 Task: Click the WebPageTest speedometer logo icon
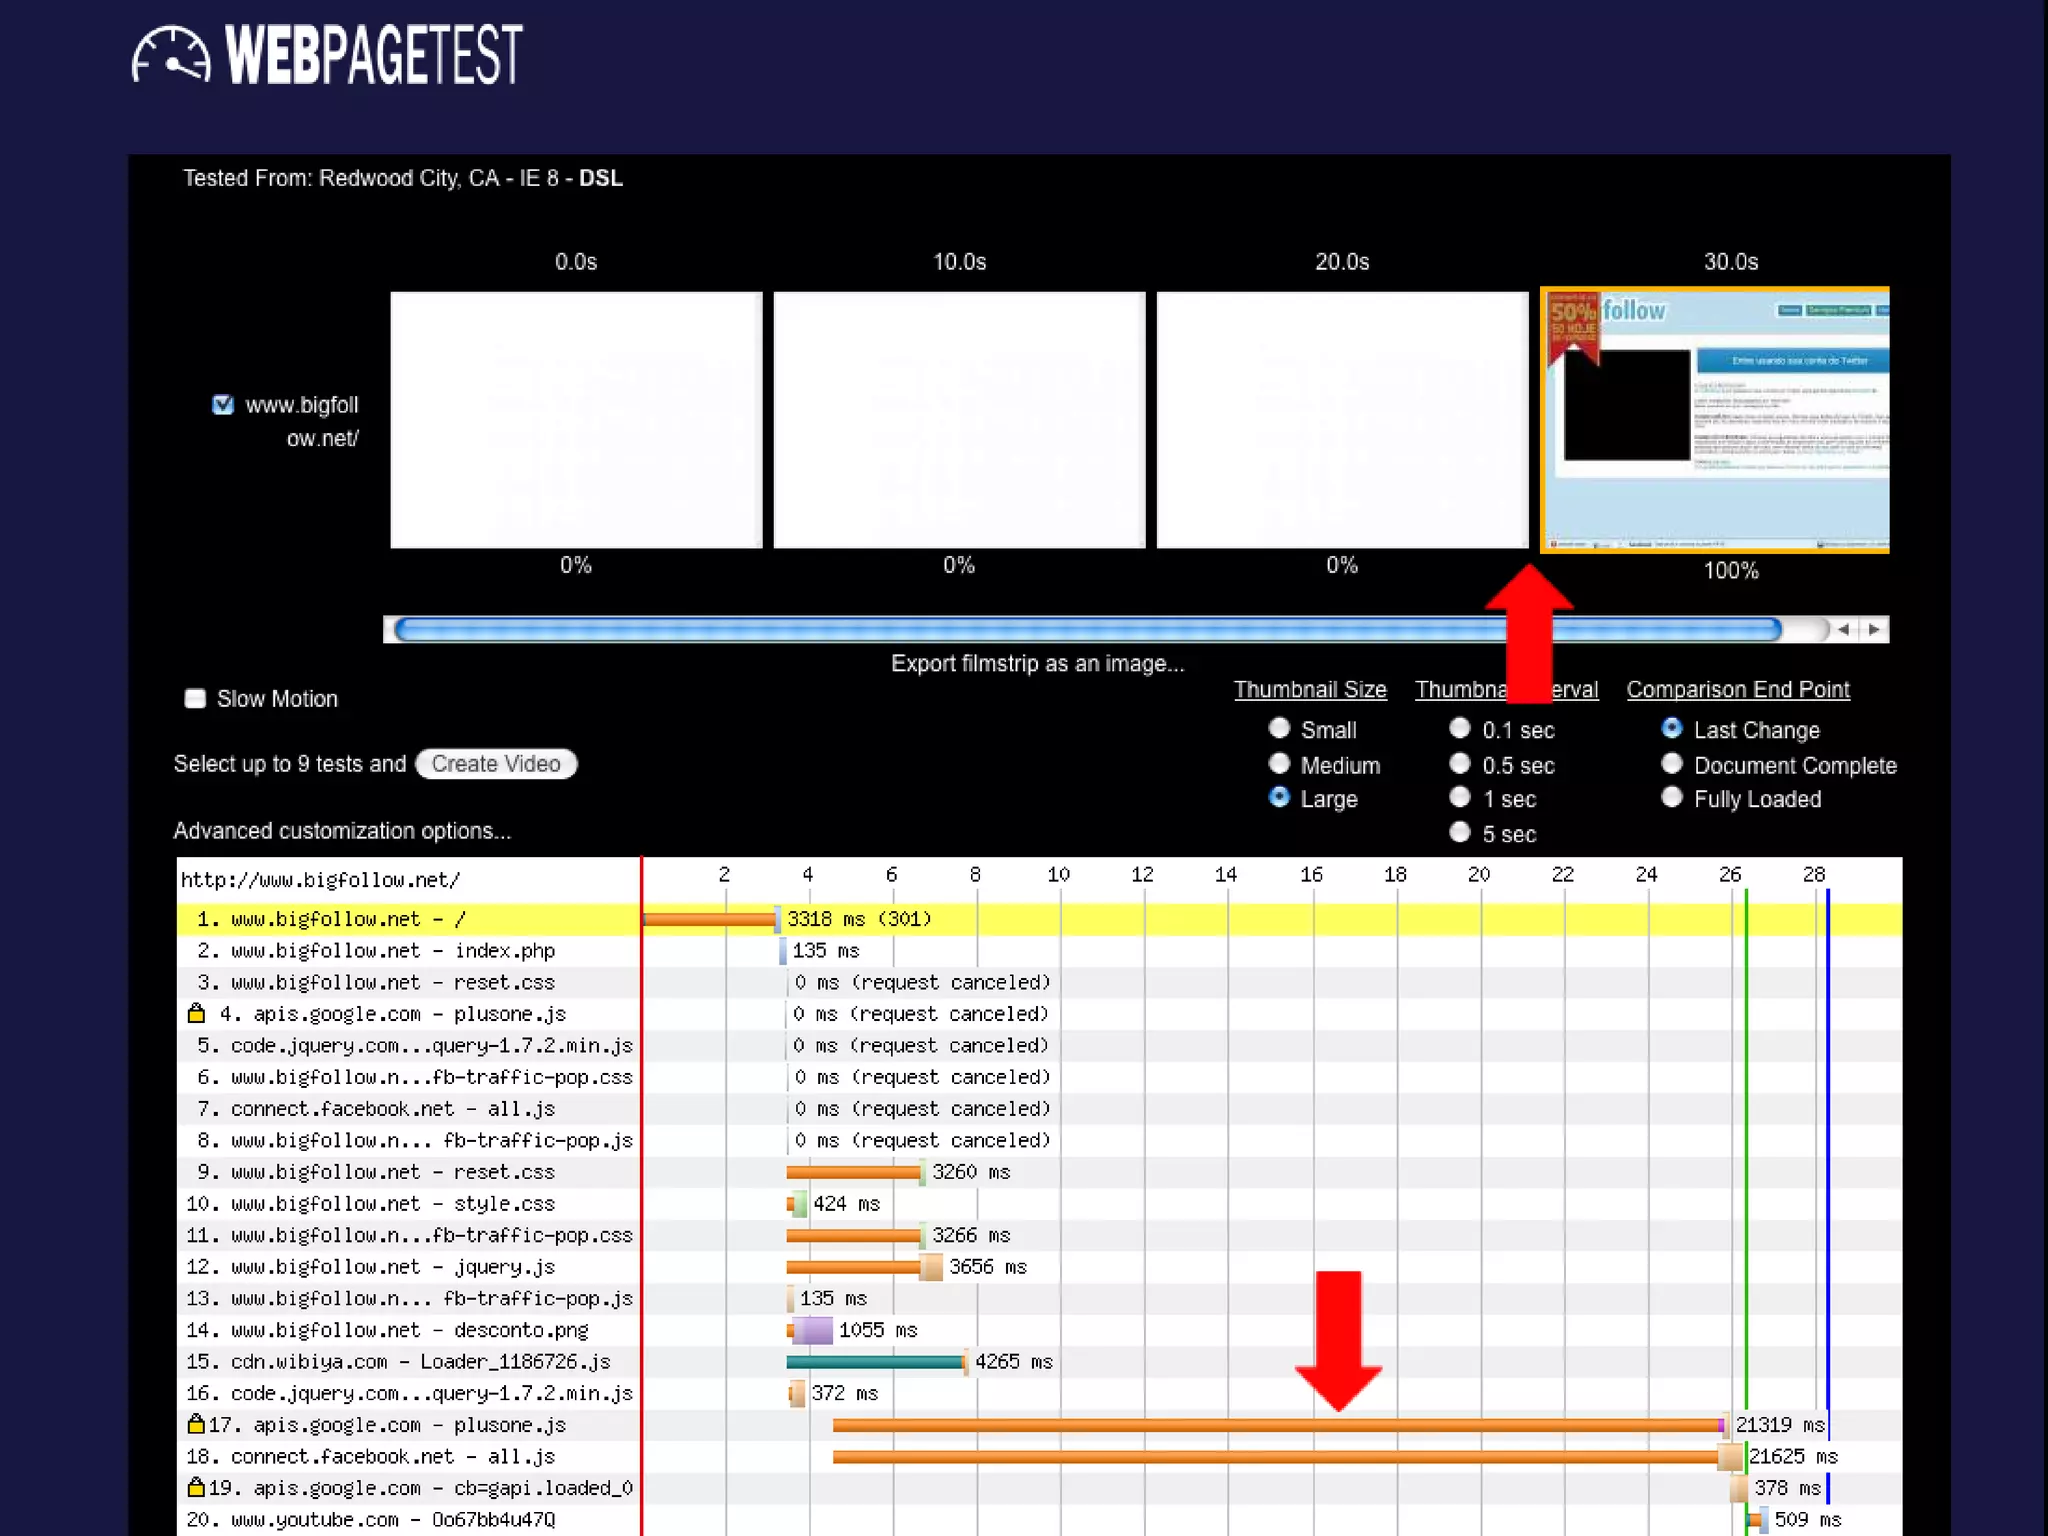[171, 56]
